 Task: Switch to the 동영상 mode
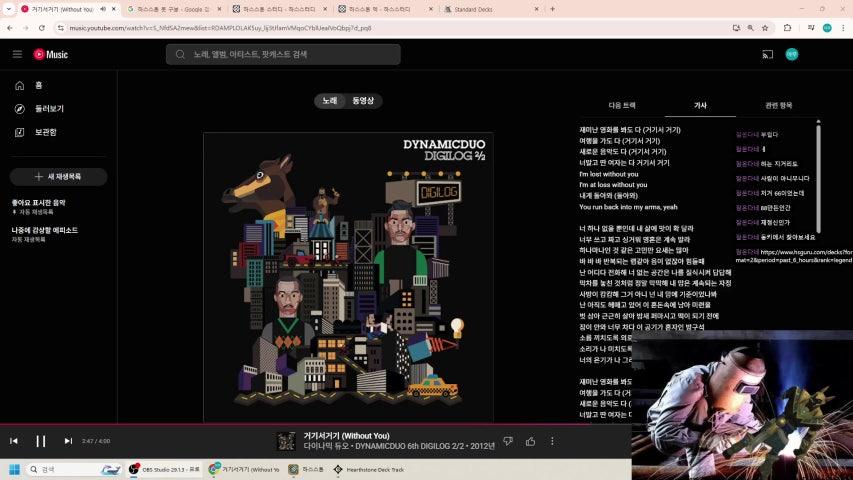point(363,101)
